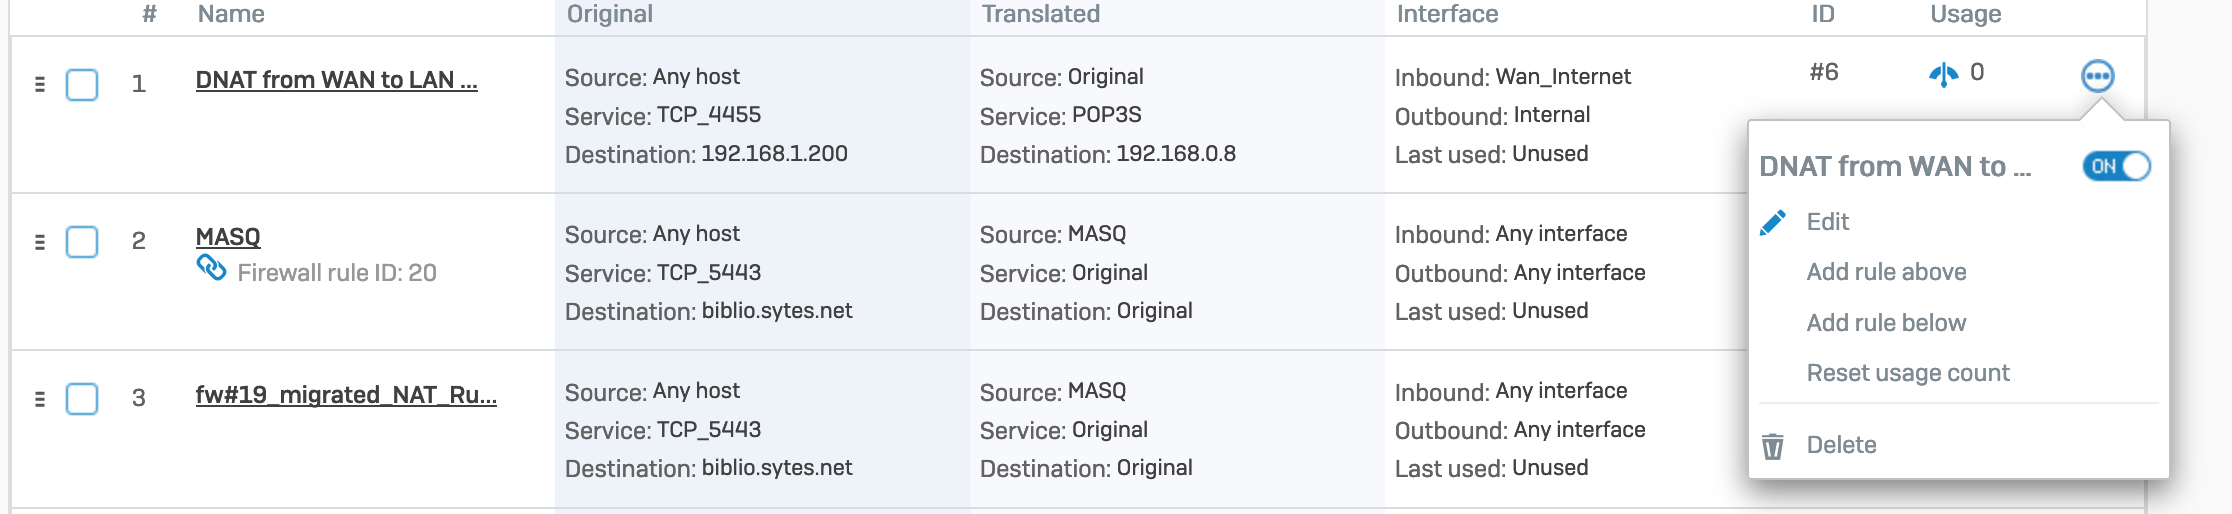Click the Usage column header
2232x514 pixels.
[x=1965, y=14]
